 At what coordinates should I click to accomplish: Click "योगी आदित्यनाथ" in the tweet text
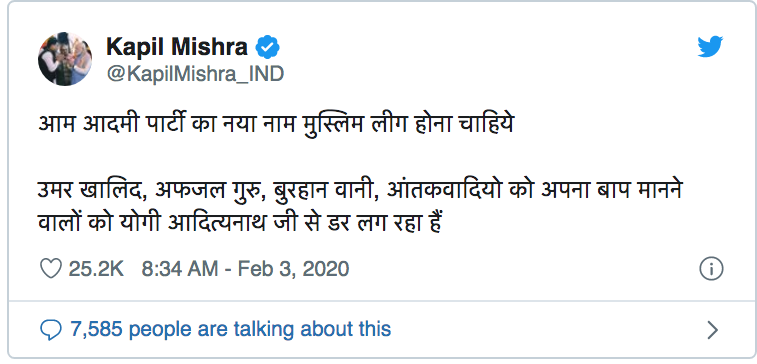point(240,223)
